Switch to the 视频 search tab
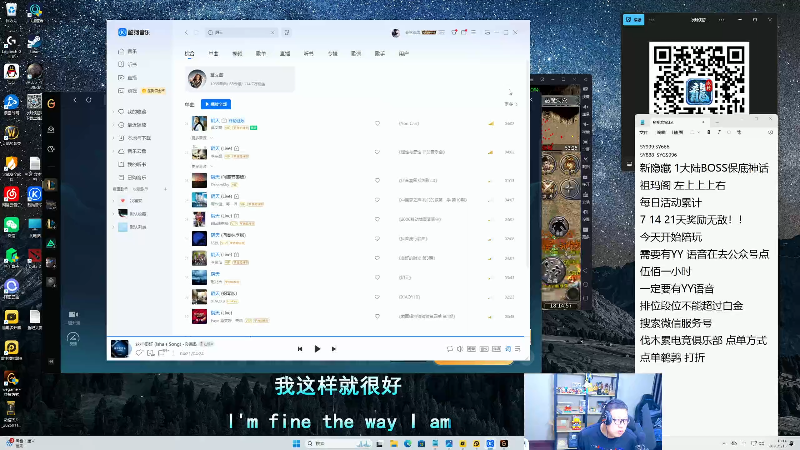The image size is (800, 450). pos(237,54)
